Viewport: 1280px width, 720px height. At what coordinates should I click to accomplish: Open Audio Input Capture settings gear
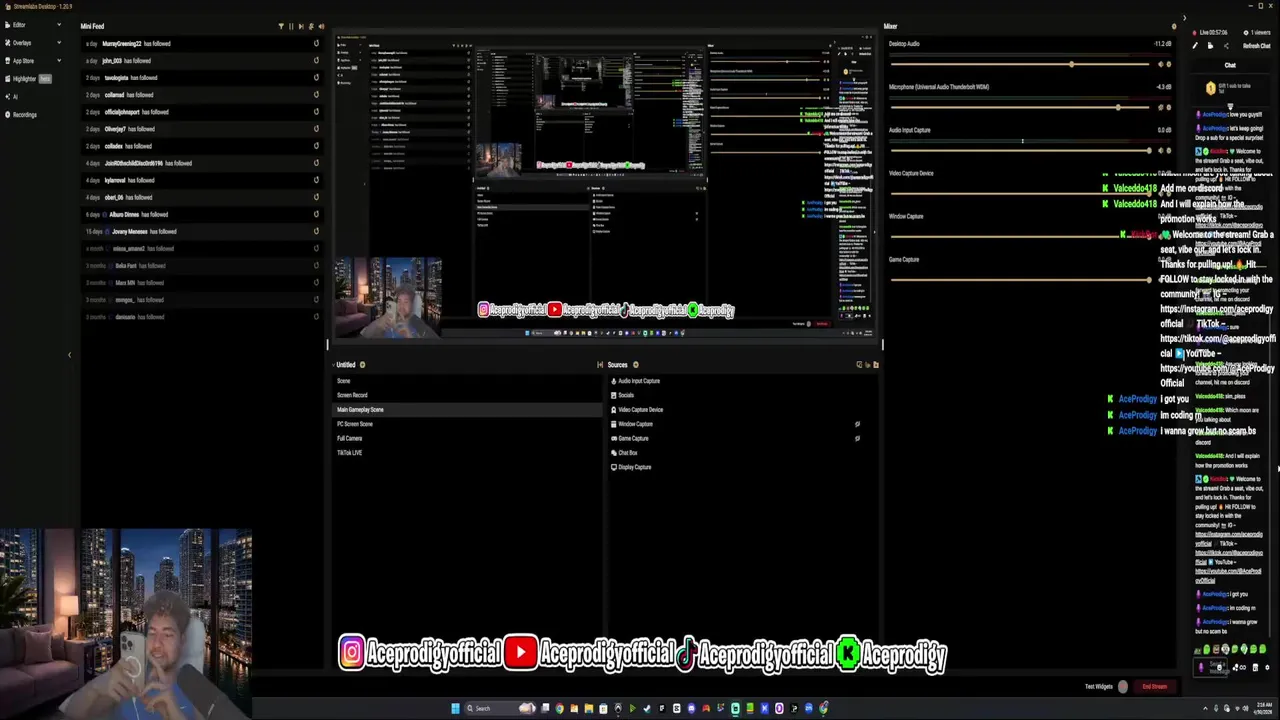pos(1169,151)
